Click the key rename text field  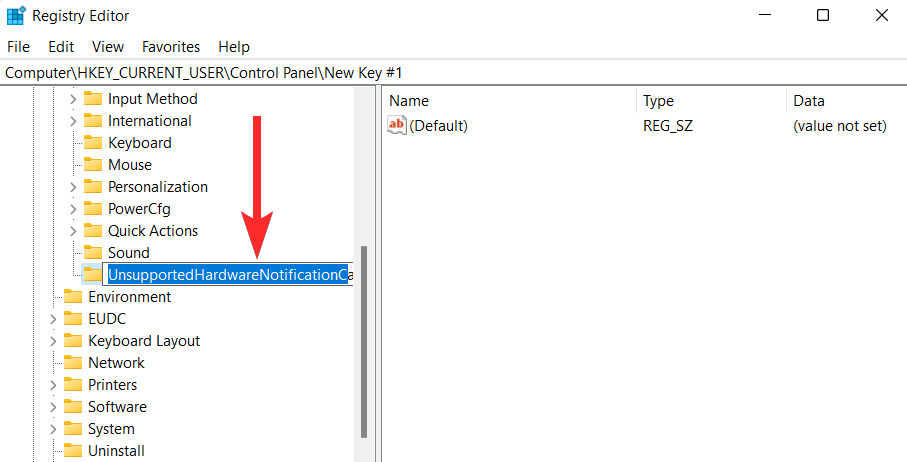(x=228, y=275)
